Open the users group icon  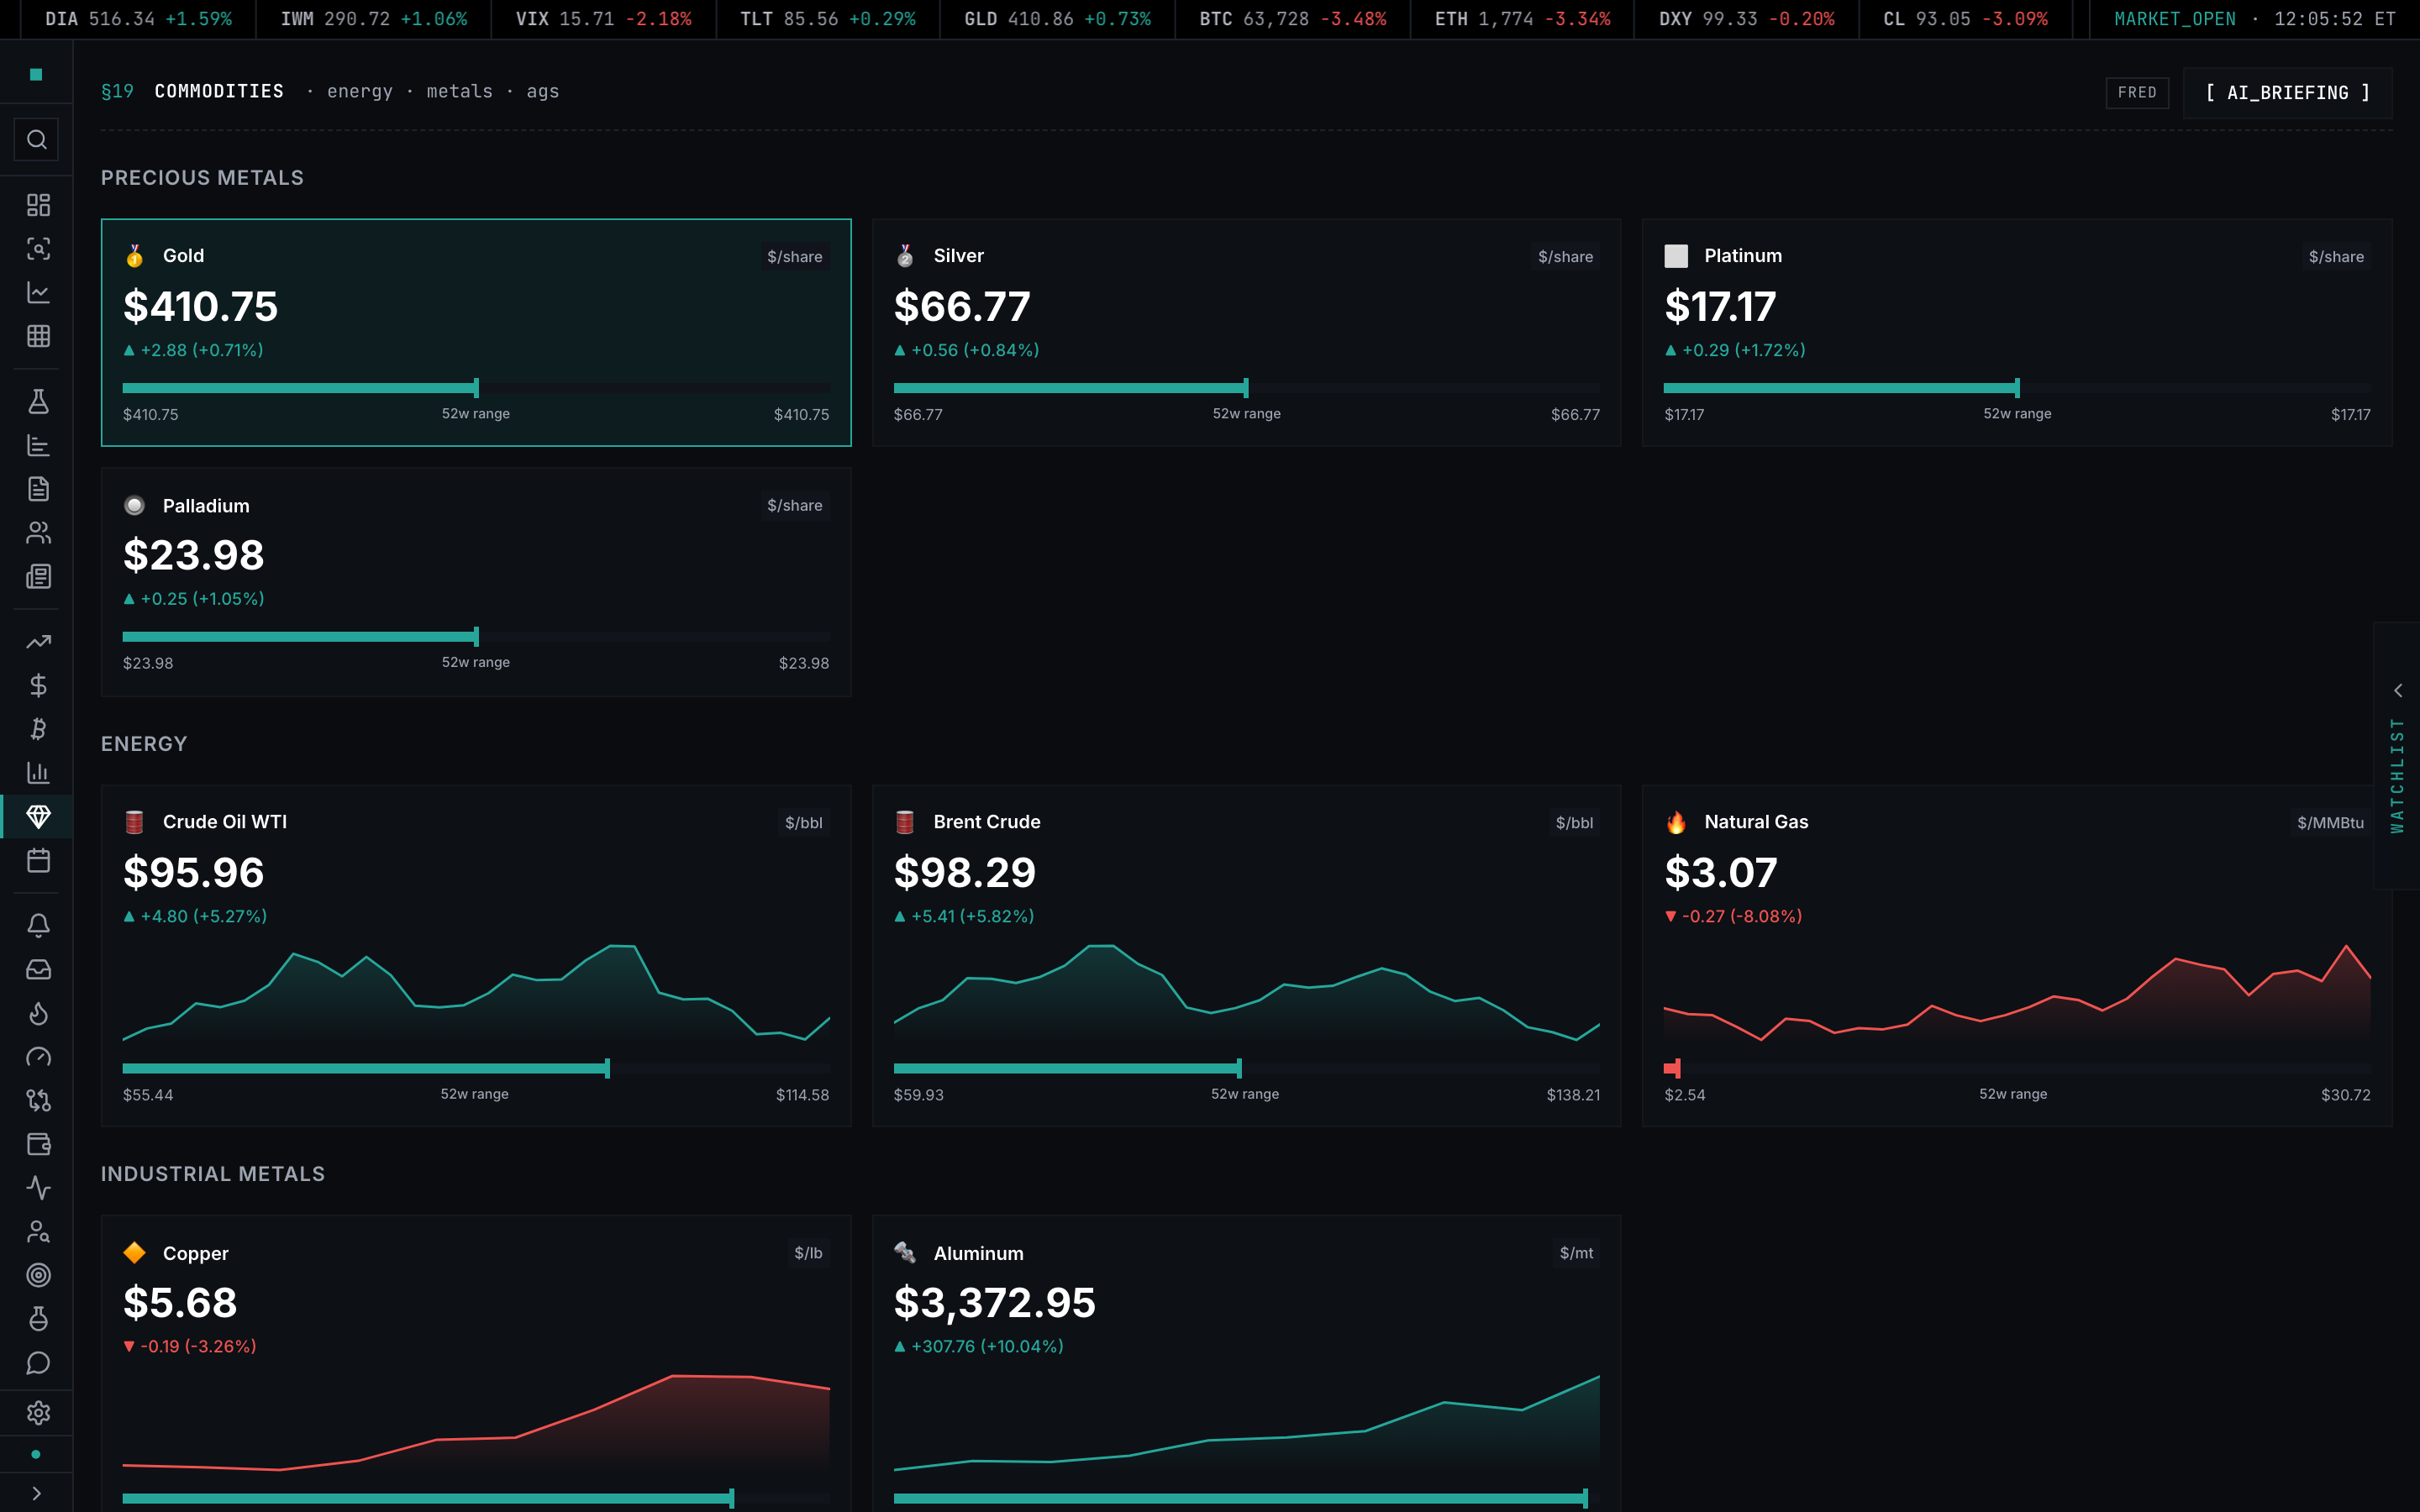point(38,533)
